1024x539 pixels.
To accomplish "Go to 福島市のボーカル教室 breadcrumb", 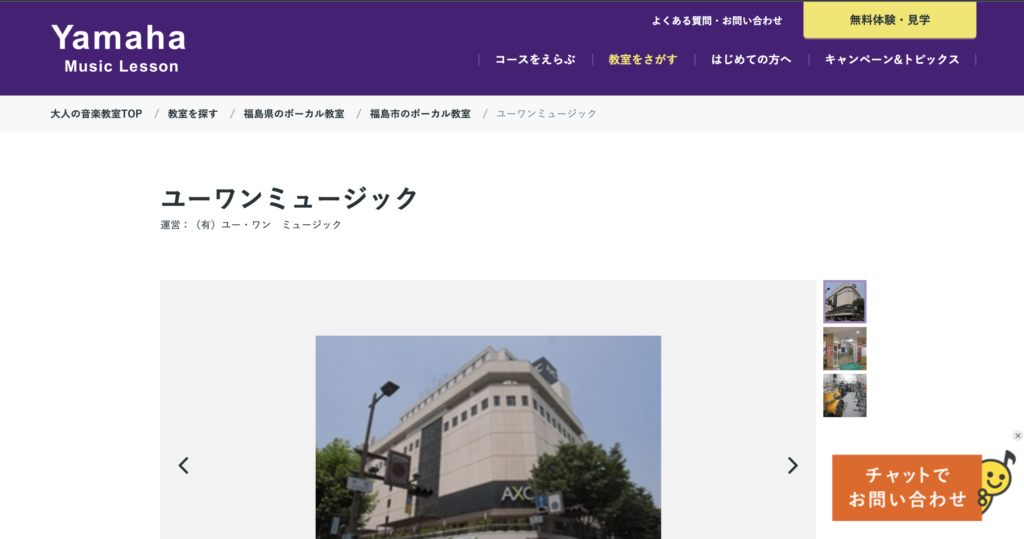I will point(420,114).
